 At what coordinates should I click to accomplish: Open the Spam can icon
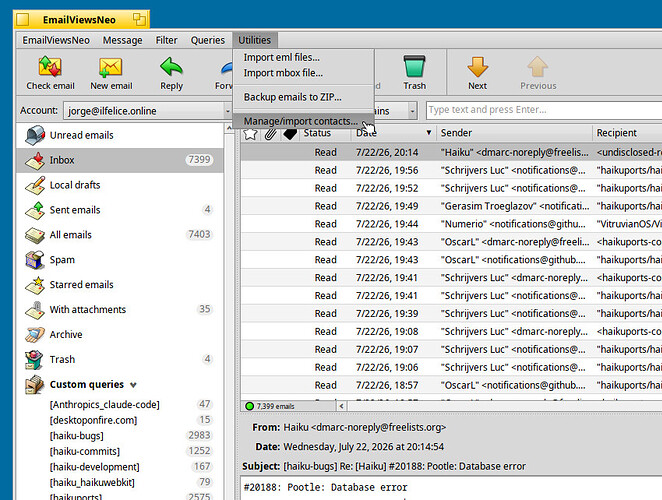pyautogui.click(x=35, y=260)
